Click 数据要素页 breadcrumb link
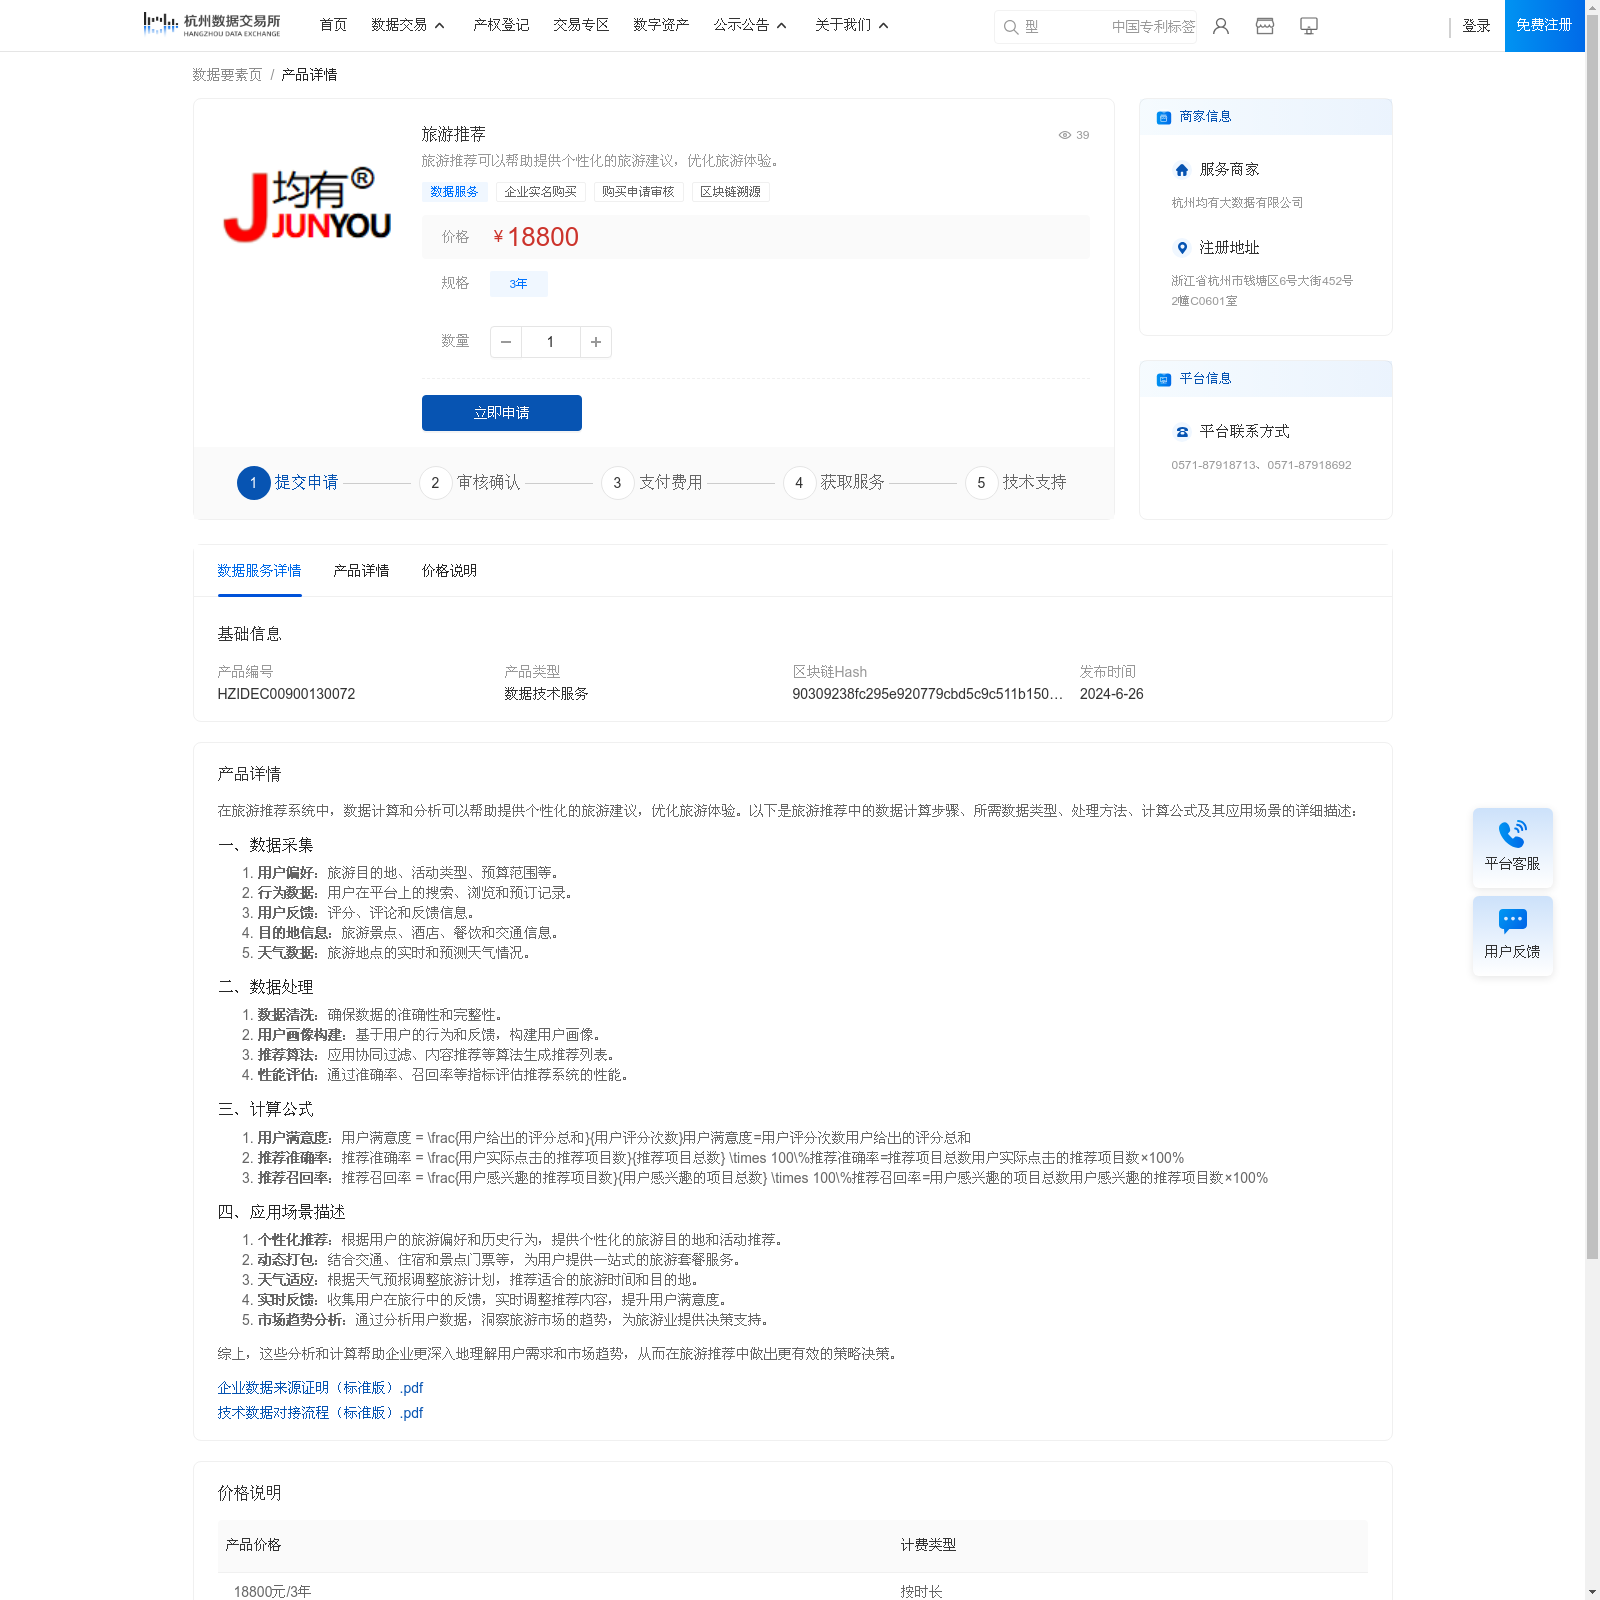Image resolution: width=1600 pixels, height=1600 pixels. click(x=227, y=75)
